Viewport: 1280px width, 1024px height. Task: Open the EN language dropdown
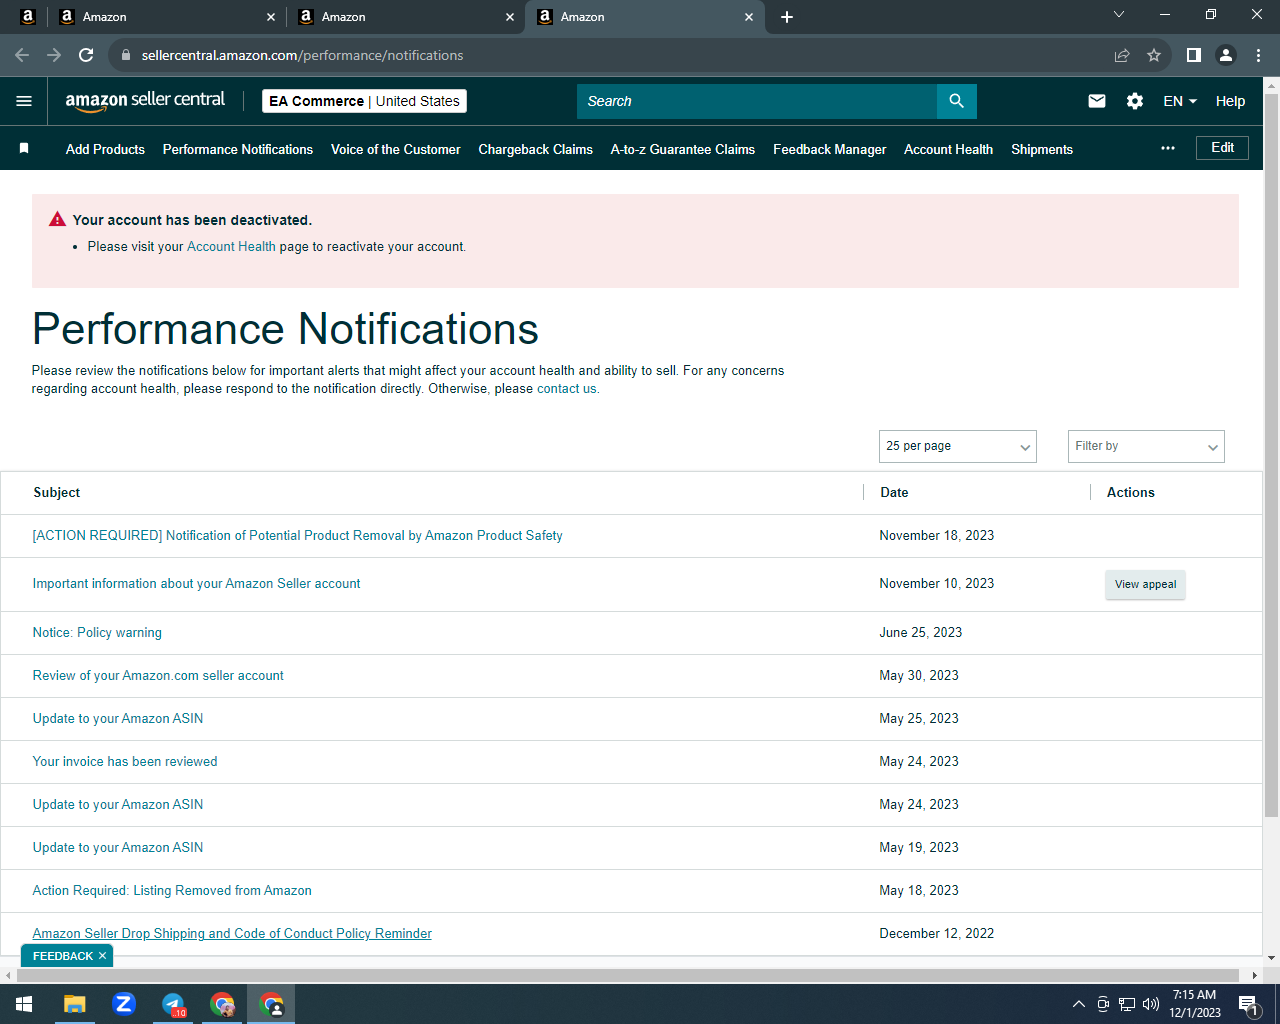point(1180,101)
